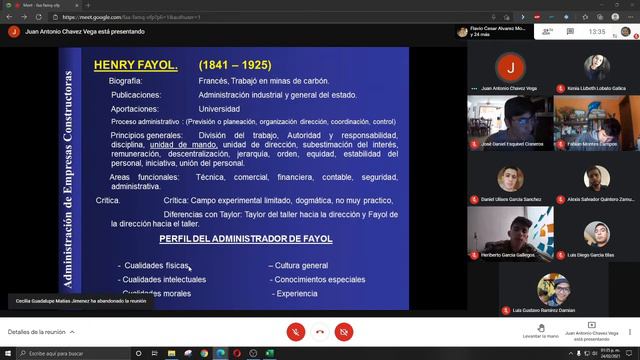The height and width of the screenshot is (360, 640).
Task: Toggle the red camera off button
Action: [x=344, y=332]
